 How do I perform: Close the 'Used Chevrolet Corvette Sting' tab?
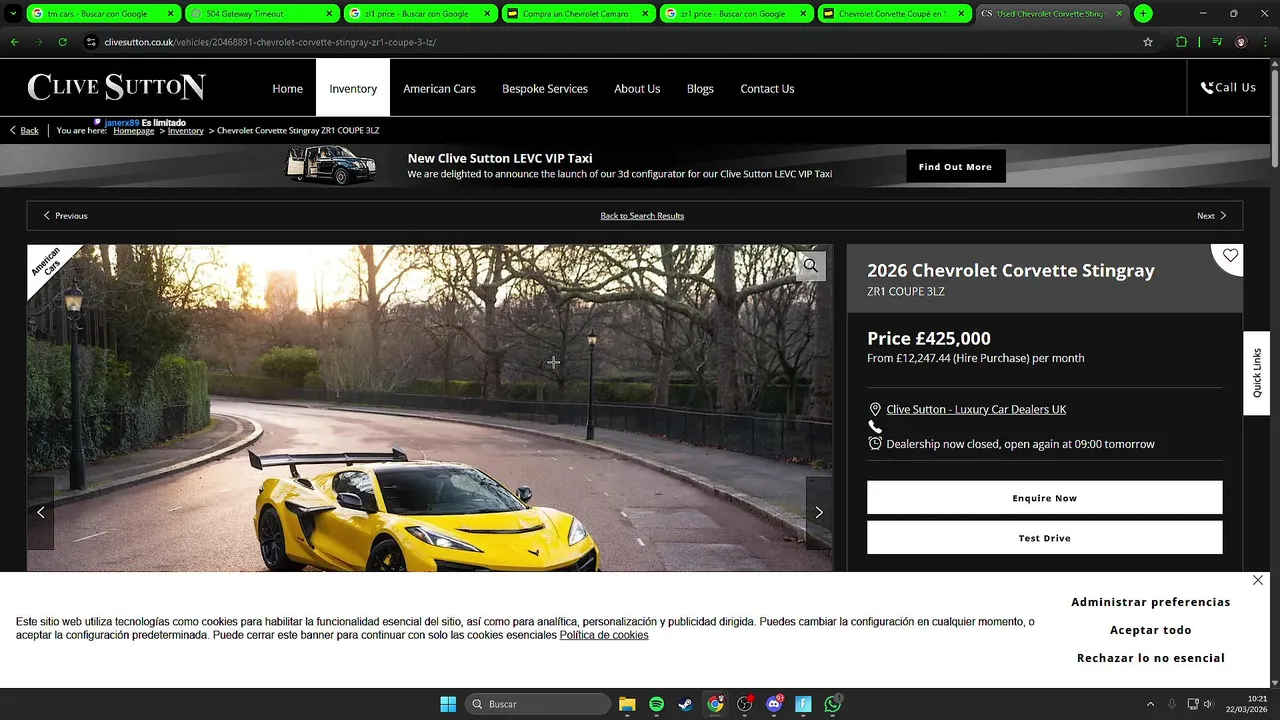click(x=1119, y=14)
